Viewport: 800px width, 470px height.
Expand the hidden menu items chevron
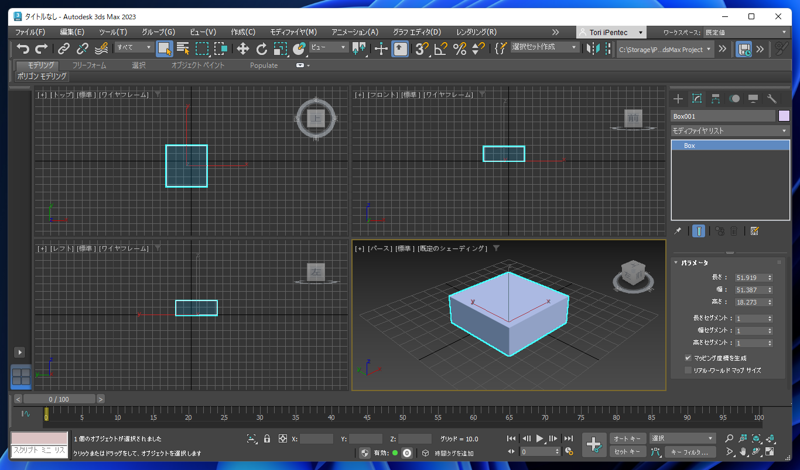point(555,32)
